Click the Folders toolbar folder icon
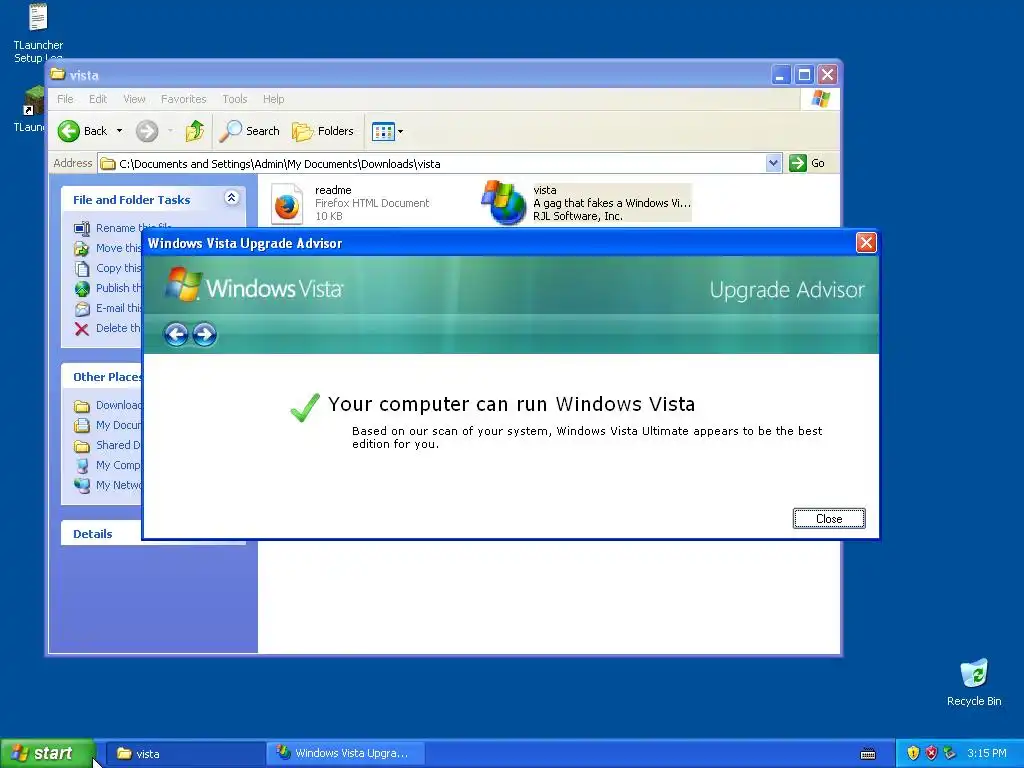 302,131
